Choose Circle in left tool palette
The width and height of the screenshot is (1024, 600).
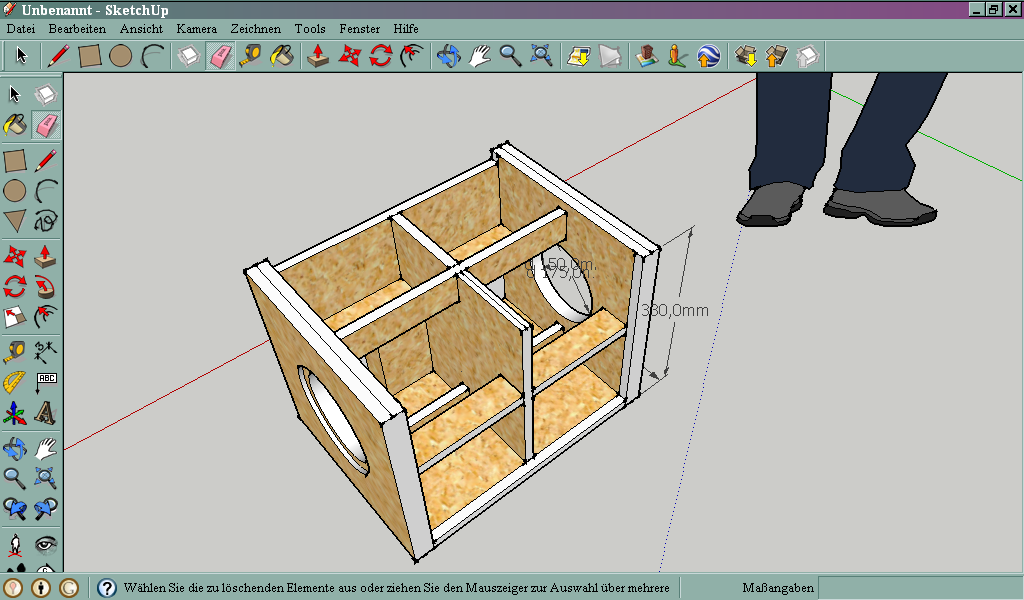click(x=15, y=191)
